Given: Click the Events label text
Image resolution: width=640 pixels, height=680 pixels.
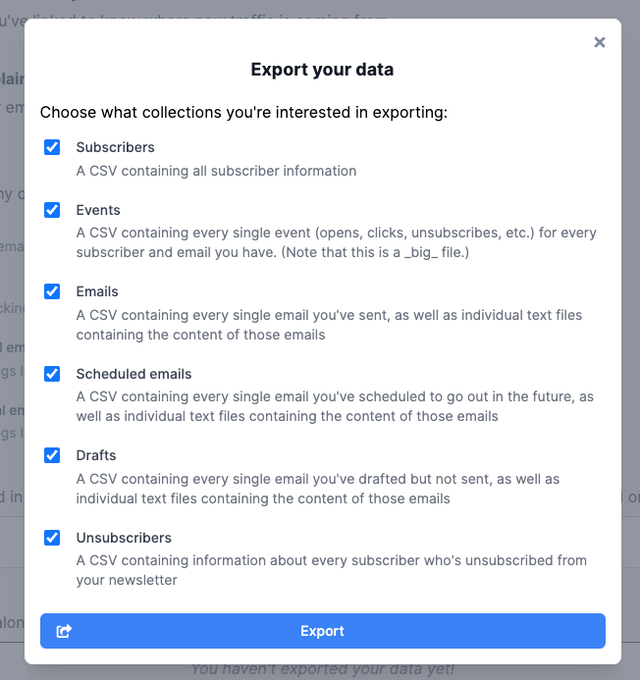Looking at the screenshot, I should (98, 210).
